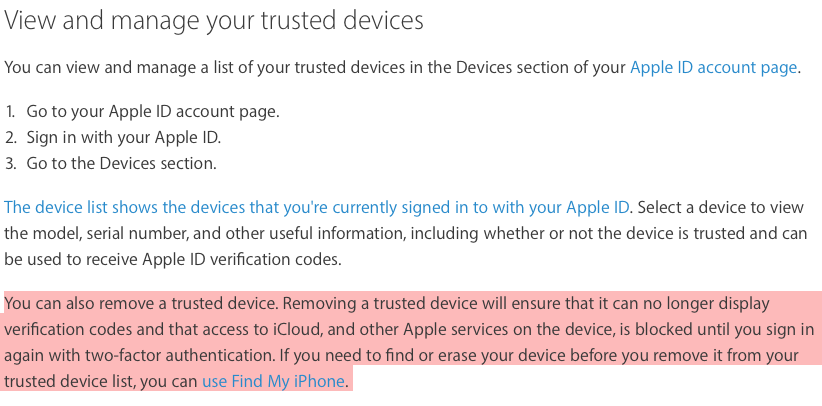Click the step "Go to the Devices section"
822x406 pixels.
[121, 163]
